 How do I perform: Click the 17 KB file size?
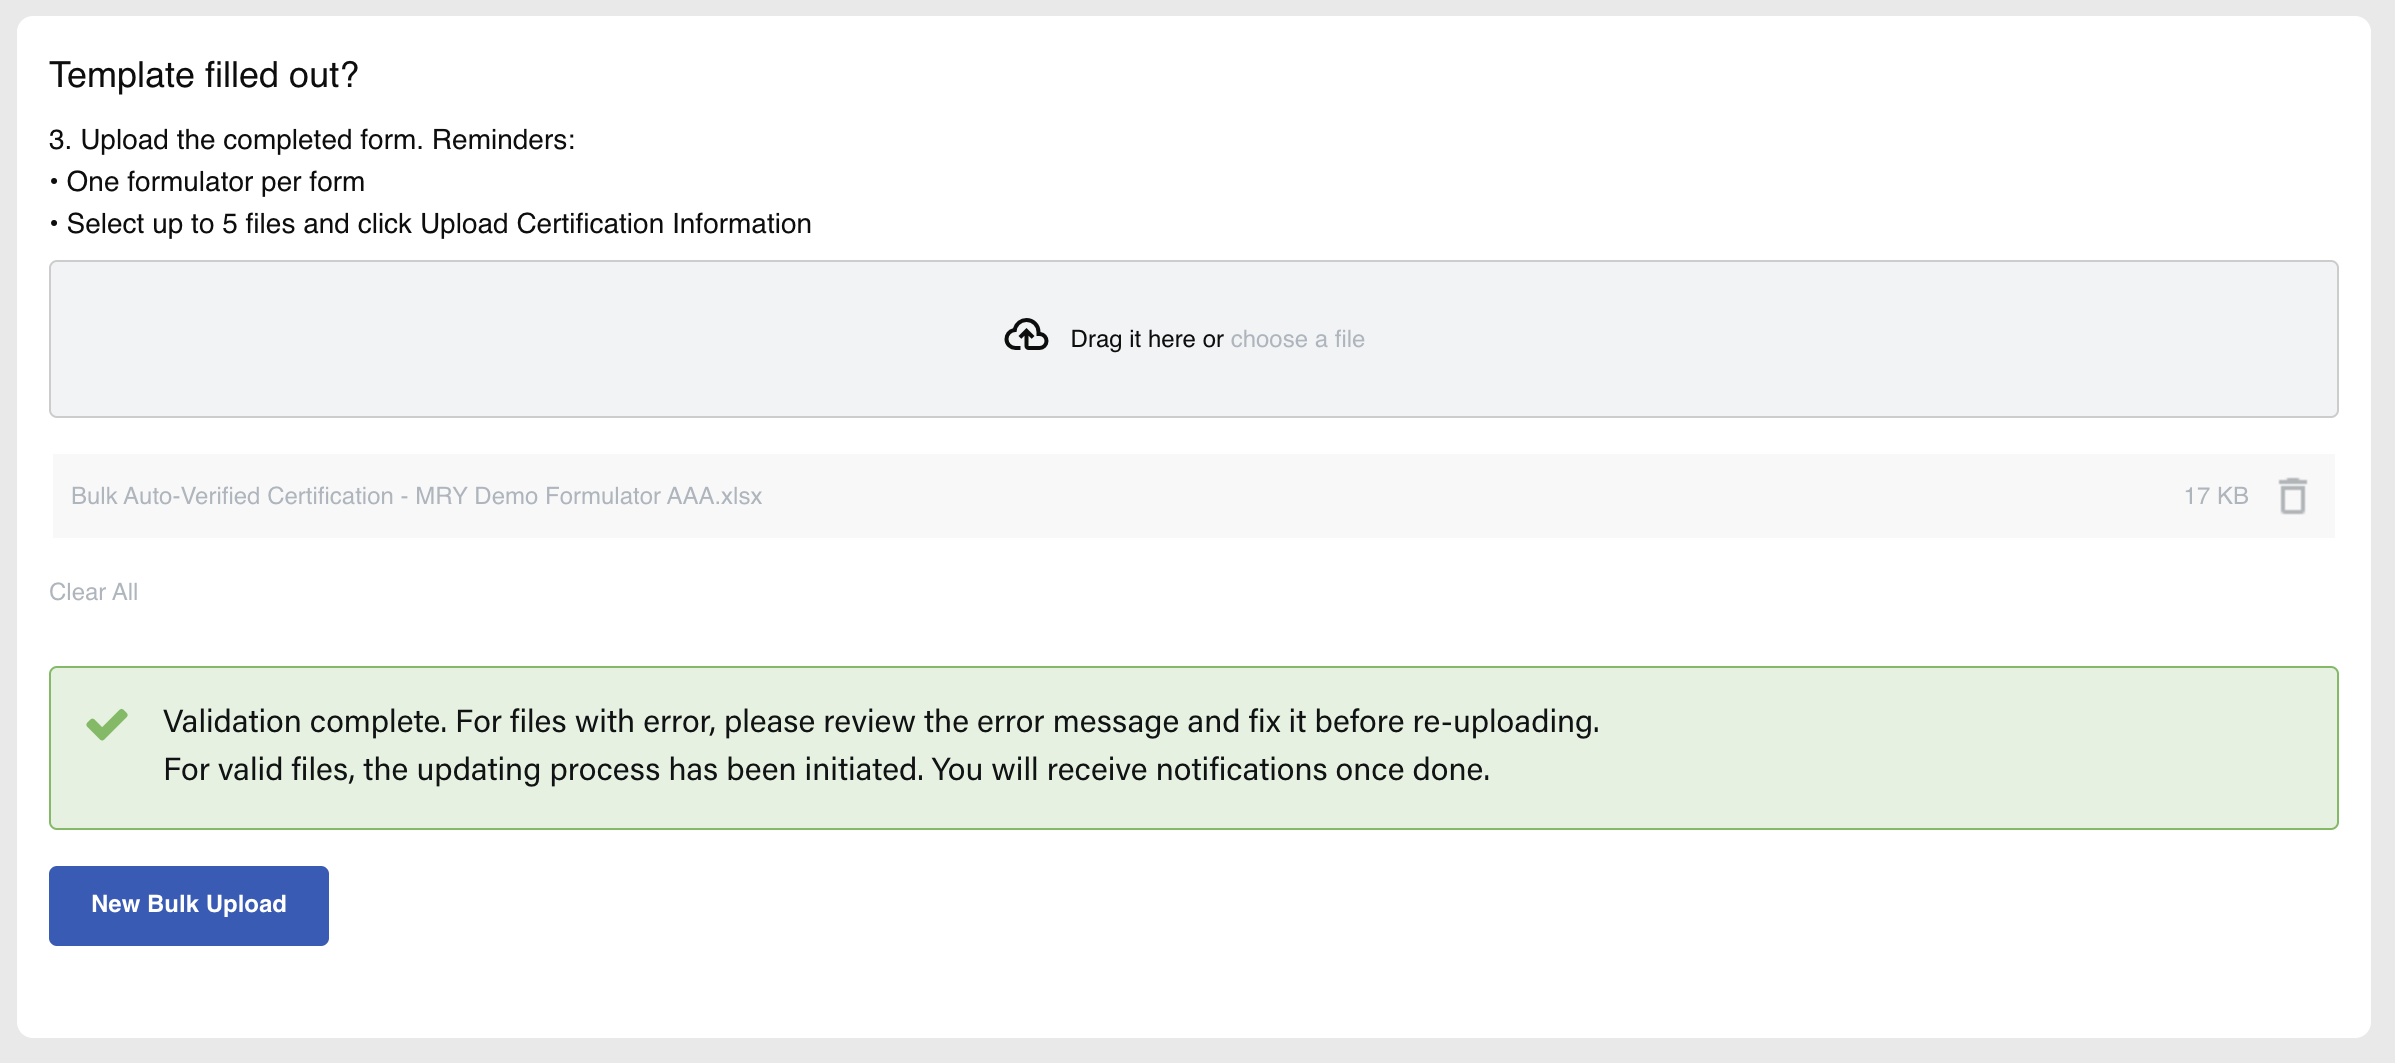(2216, 496)
